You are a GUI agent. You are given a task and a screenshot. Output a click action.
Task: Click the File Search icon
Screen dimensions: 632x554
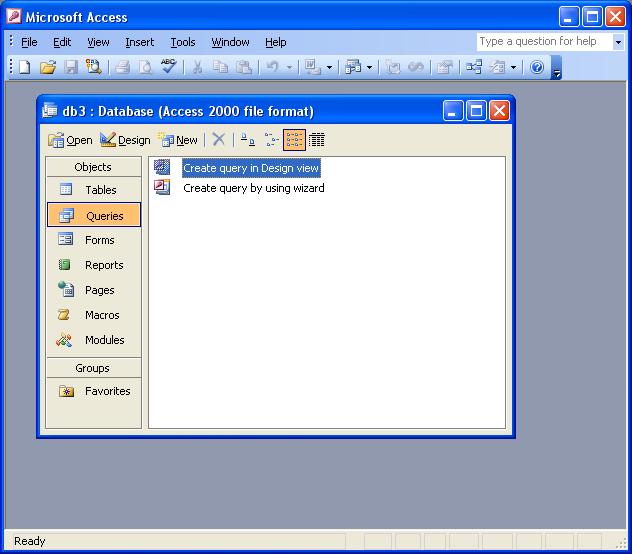(94, 67)
